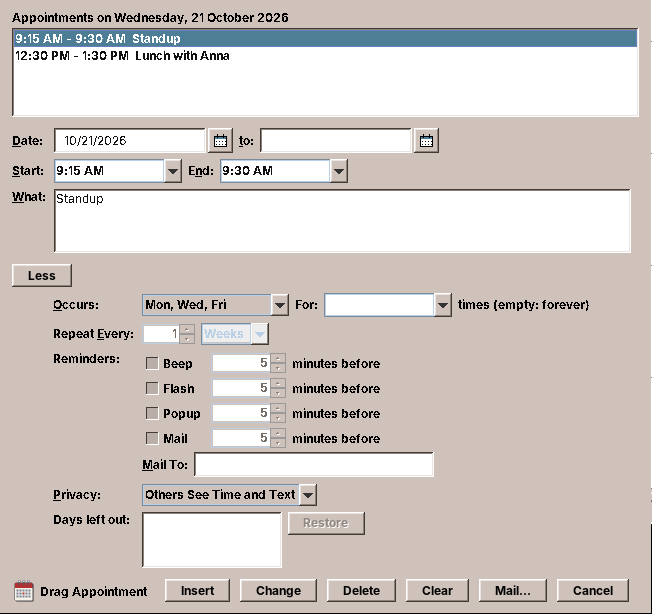Click the What text area containing Standup

pos(342,221)
